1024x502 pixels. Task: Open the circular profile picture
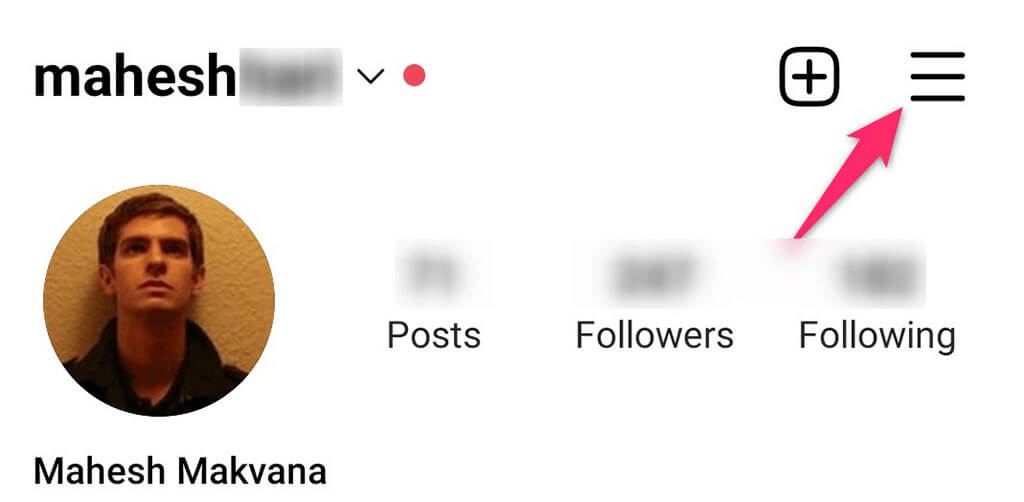click(x=159, y=300)
